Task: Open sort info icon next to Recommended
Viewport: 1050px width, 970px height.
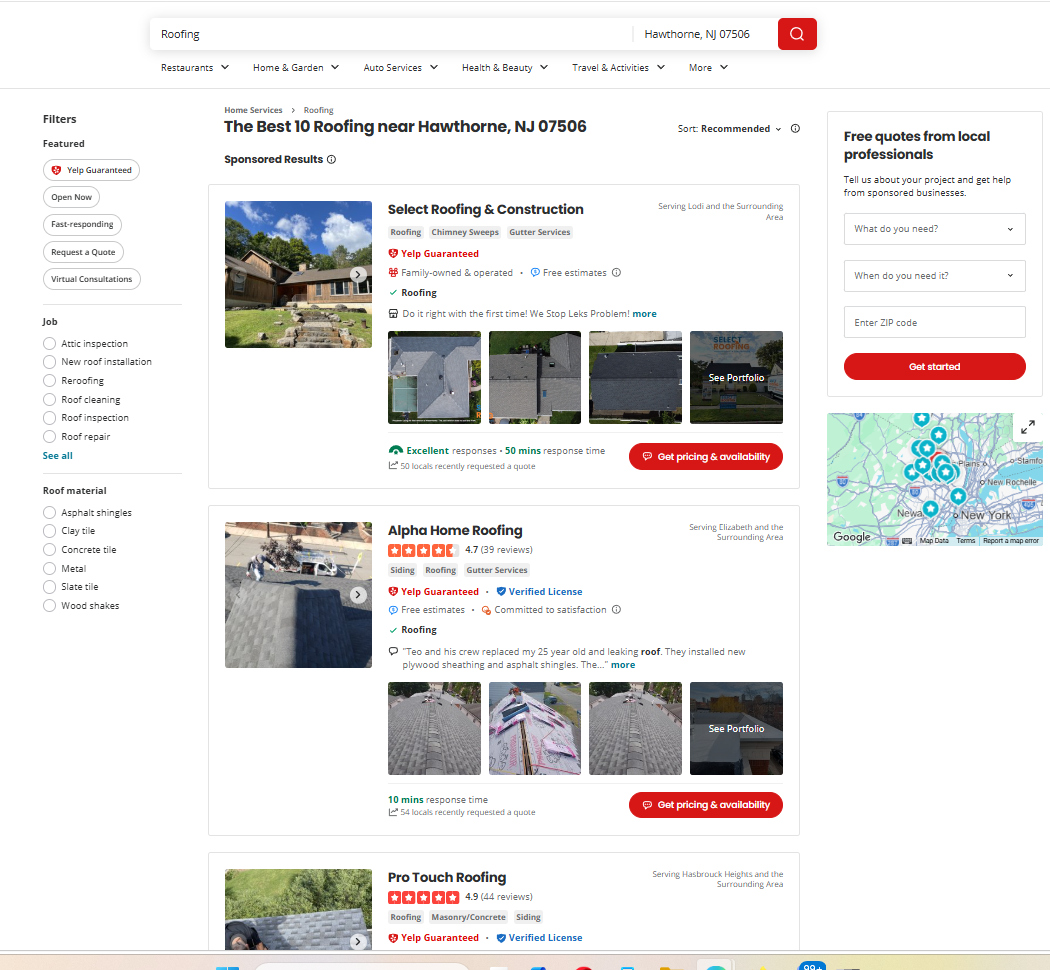Action: click(x=795, y=129)
